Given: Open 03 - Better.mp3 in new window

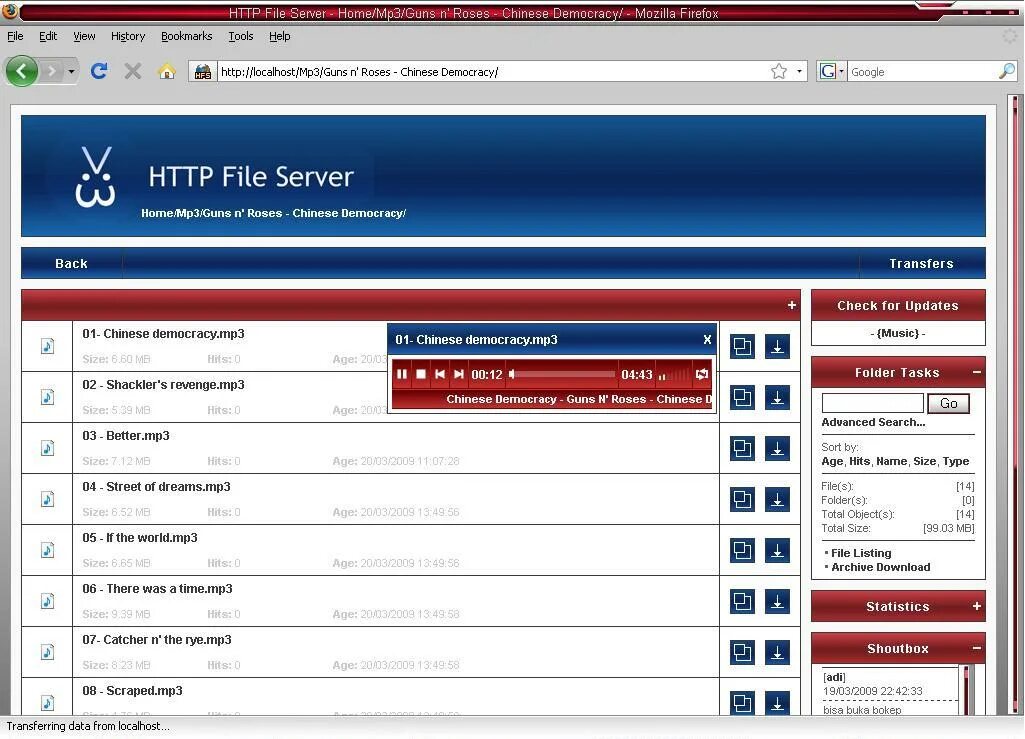Looking at the screenshot, I should coord(743,449).
